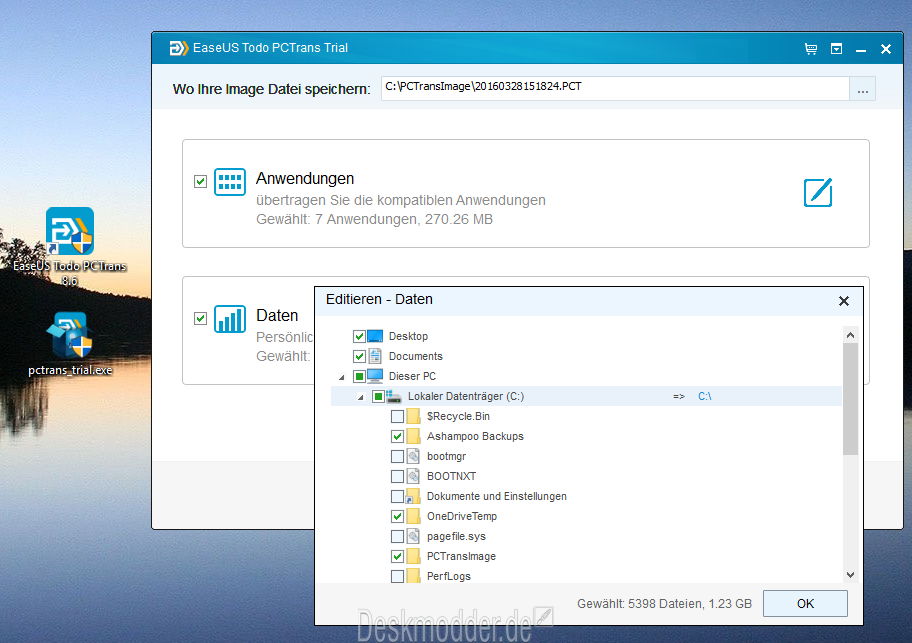Click the browse '...' button for image path
This screenshot has width=912, height=643.
[863, 88]
